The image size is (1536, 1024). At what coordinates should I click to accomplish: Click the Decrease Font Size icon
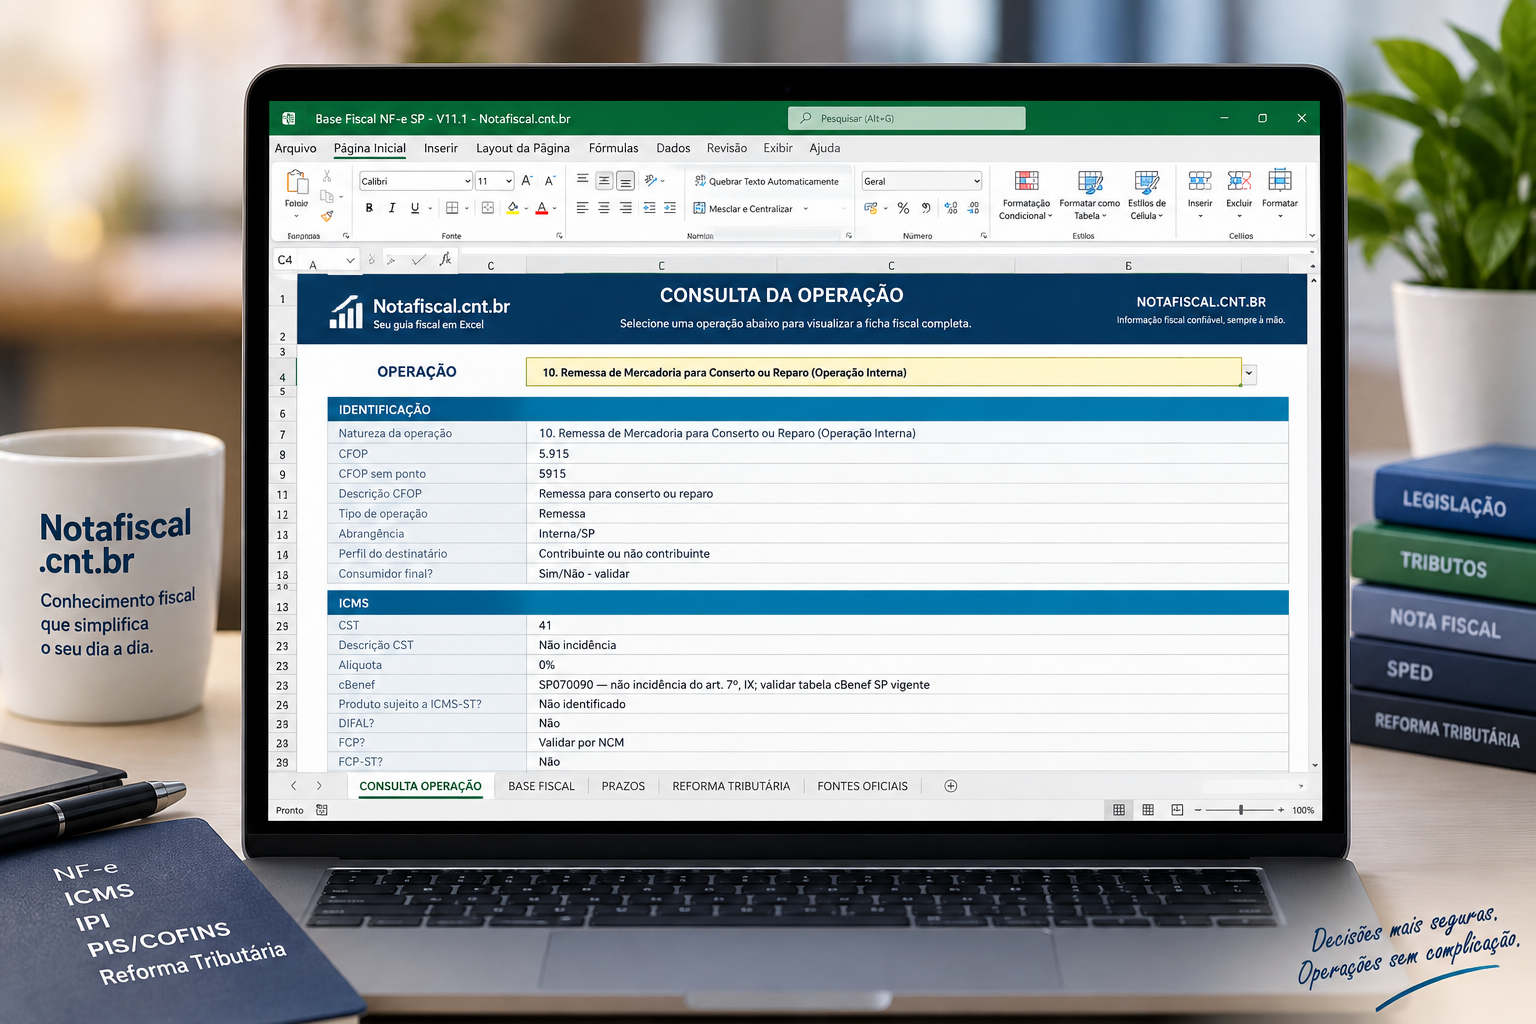[x=549, y=181]
